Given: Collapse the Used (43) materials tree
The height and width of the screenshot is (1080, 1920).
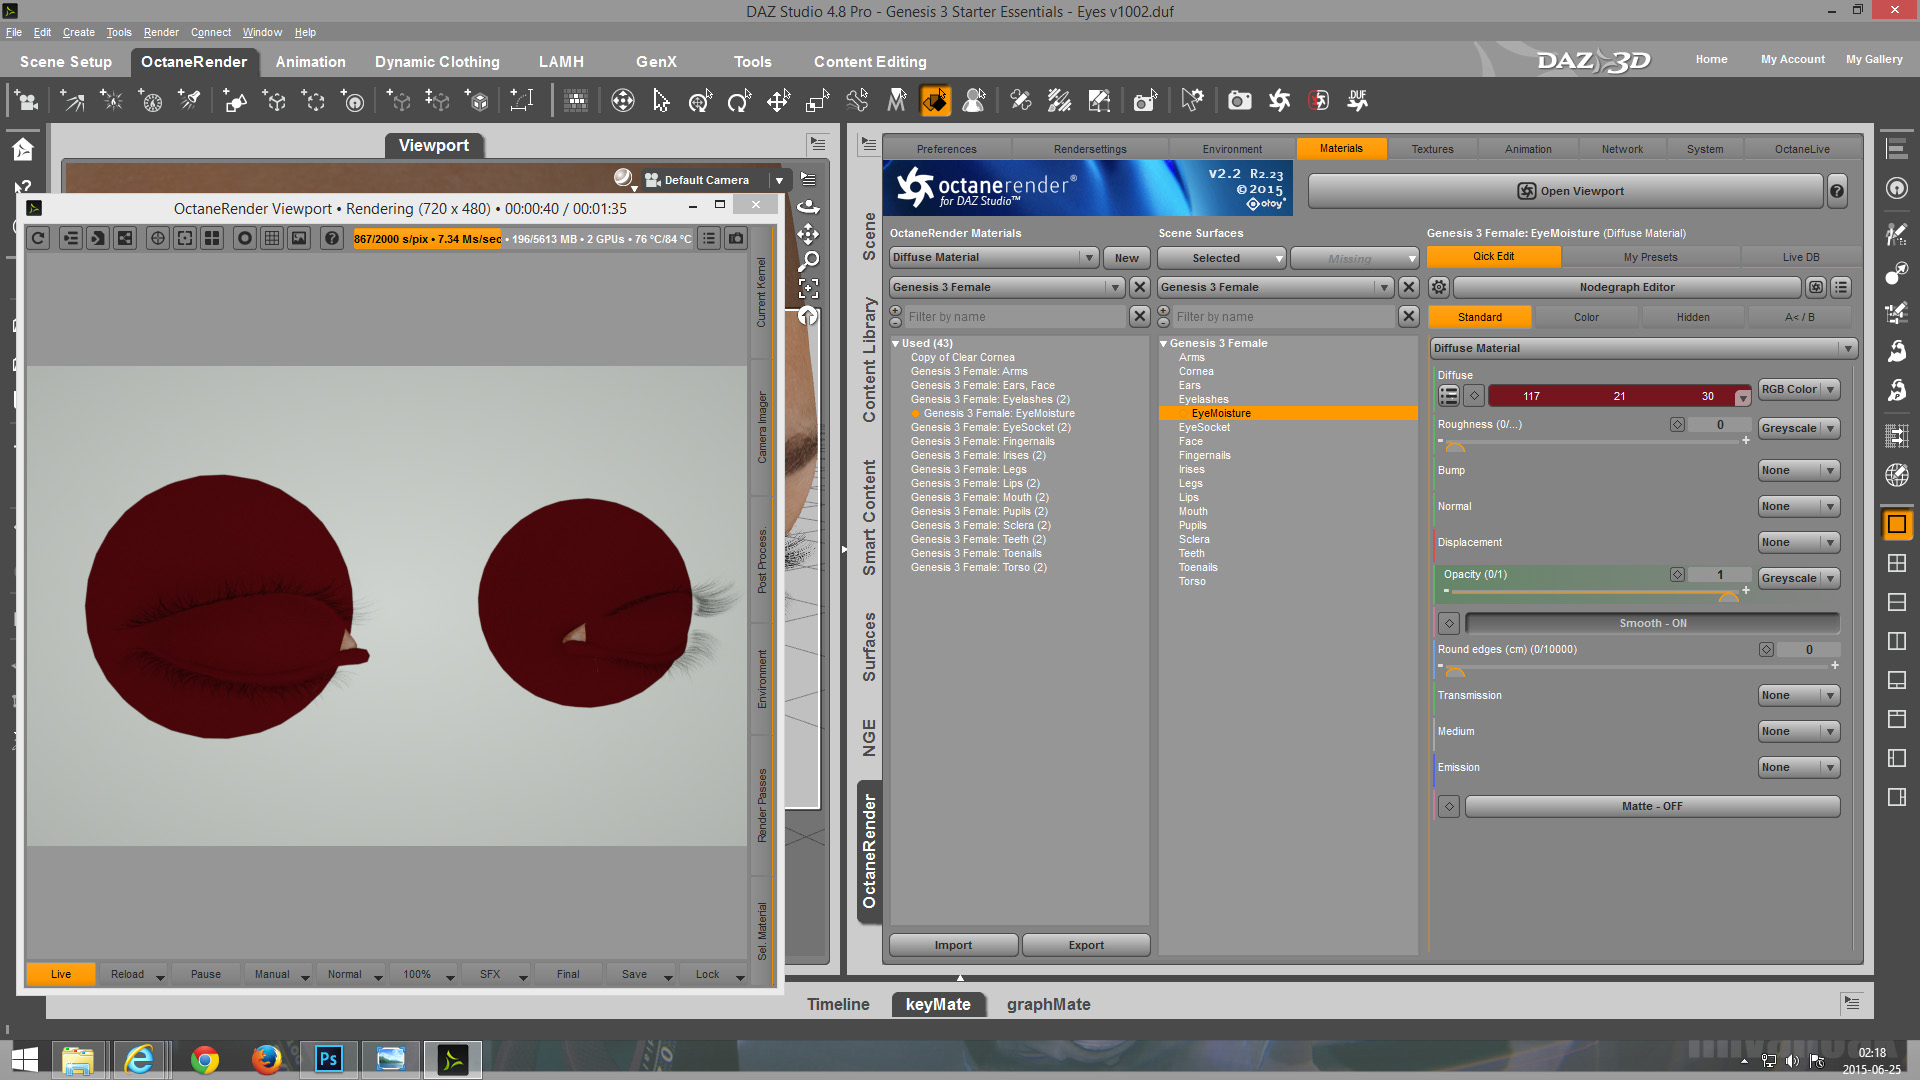Looking at the screenshot, I should click(896, 343).
